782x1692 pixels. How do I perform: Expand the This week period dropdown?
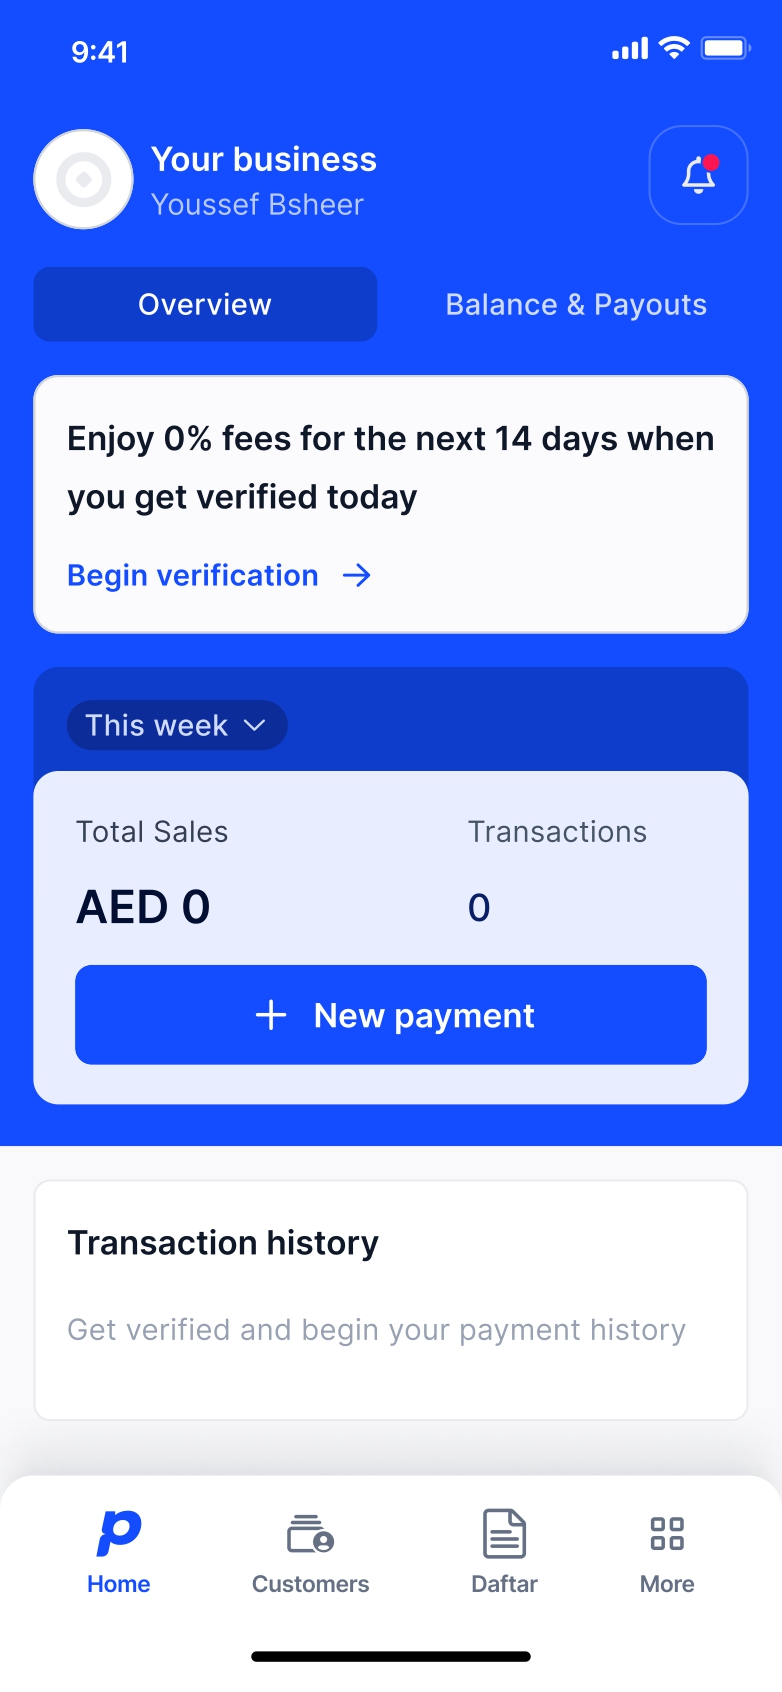177,725
